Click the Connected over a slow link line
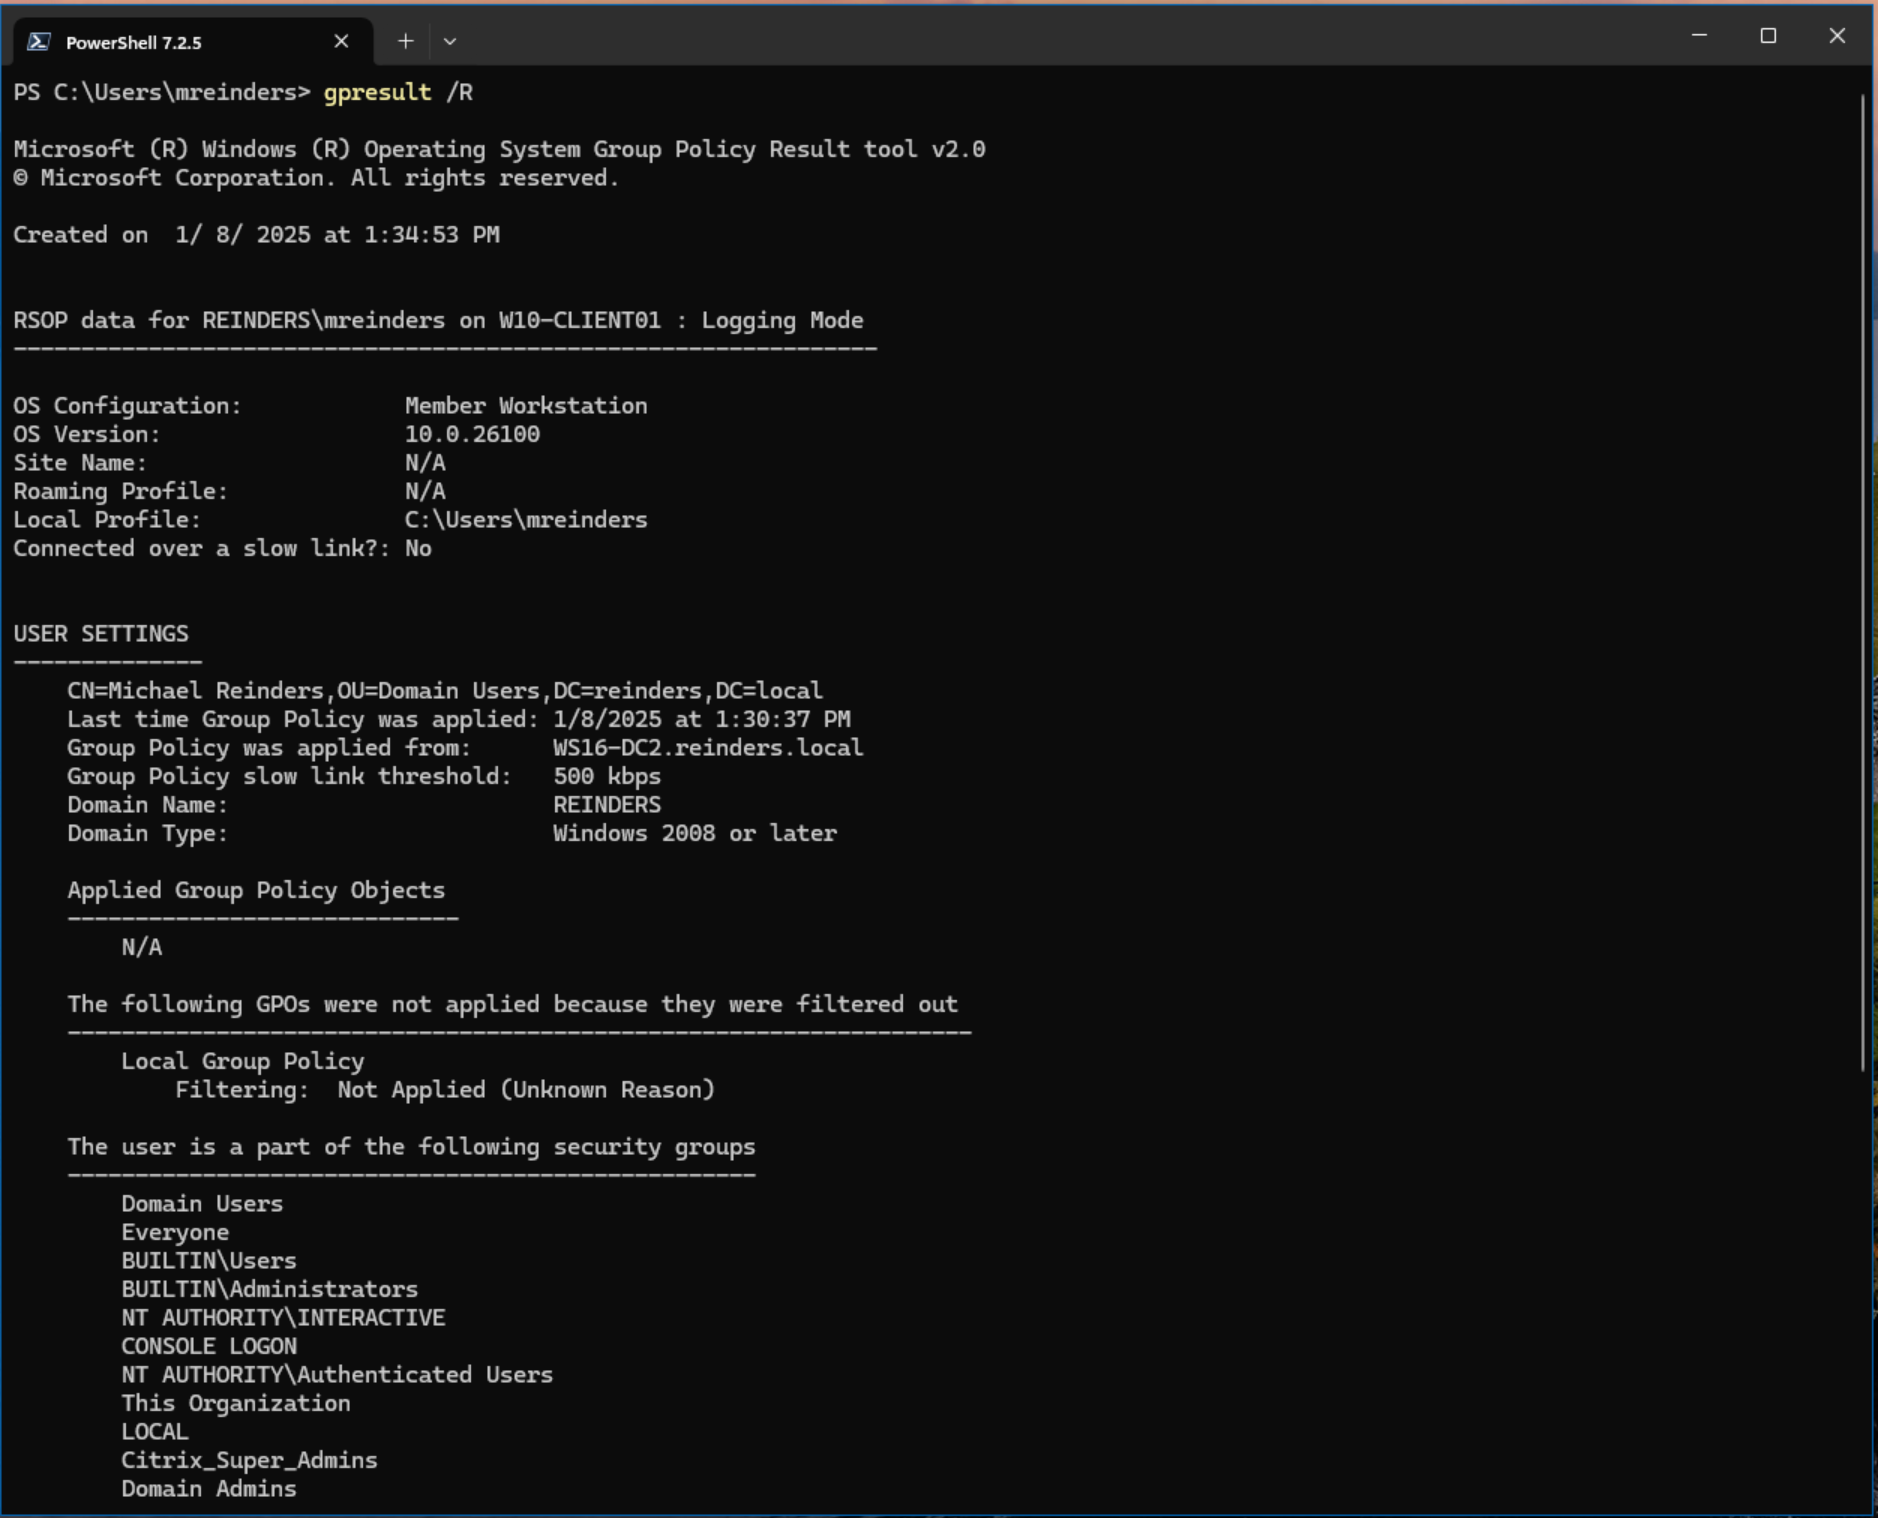This screenshot has width=1878, height=1518. 222,548
